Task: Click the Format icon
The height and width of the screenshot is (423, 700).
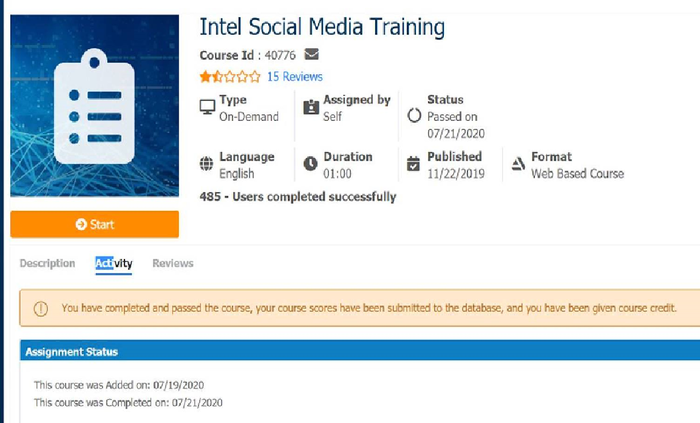Action: (518, 163)
